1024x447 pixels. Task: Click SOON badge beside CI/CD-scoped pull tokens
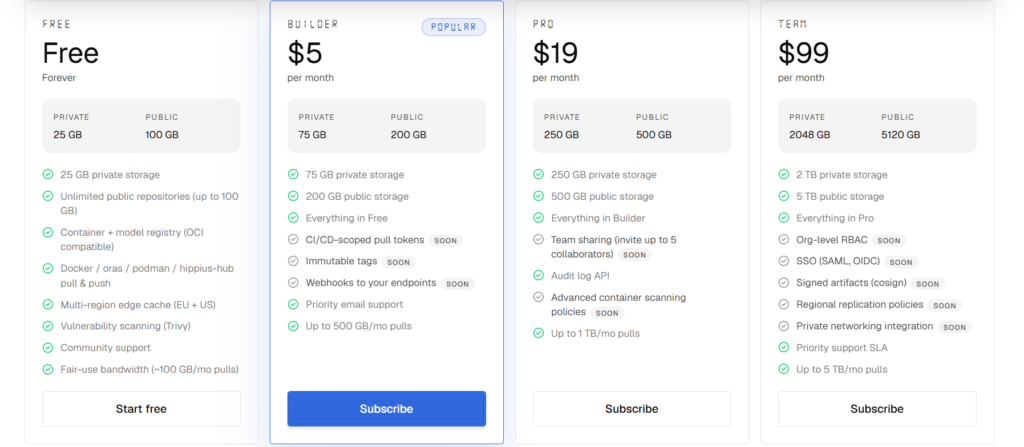pyautogui.click(x=445, y=240)
